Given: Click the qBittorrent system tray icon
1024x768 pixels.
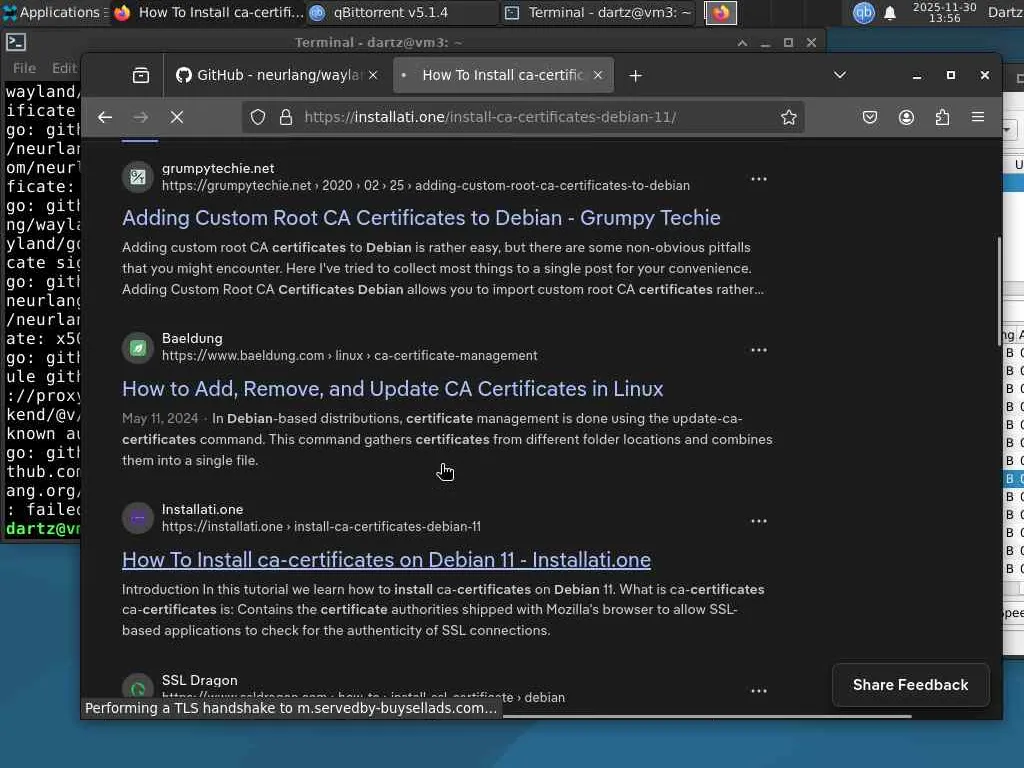Looking at the screenshot, I should pyautogui.click(x=863, y=12).
